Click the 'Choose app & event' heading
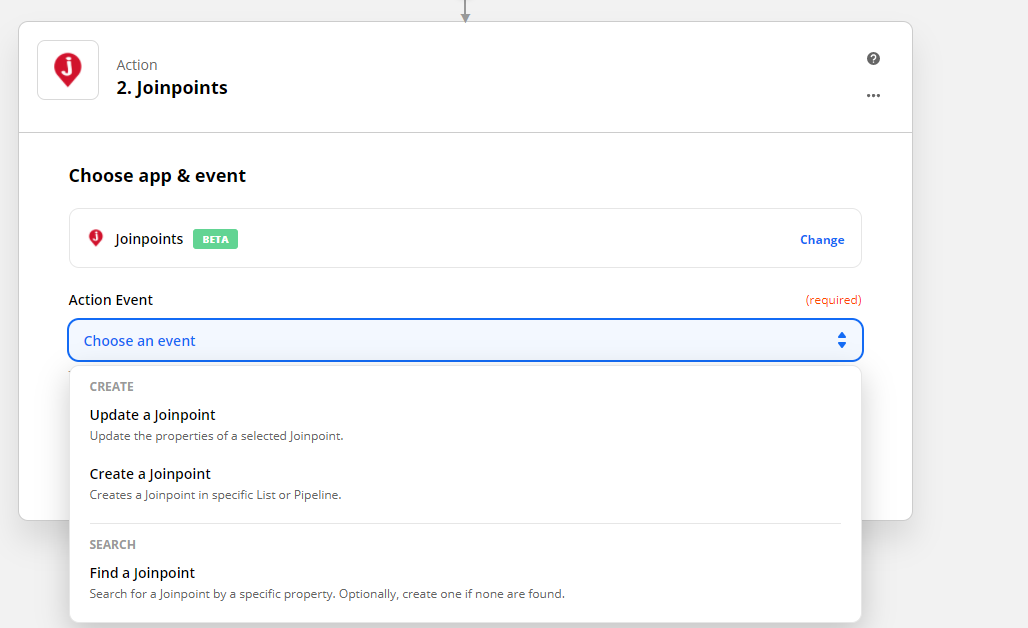 coord(157,176)
